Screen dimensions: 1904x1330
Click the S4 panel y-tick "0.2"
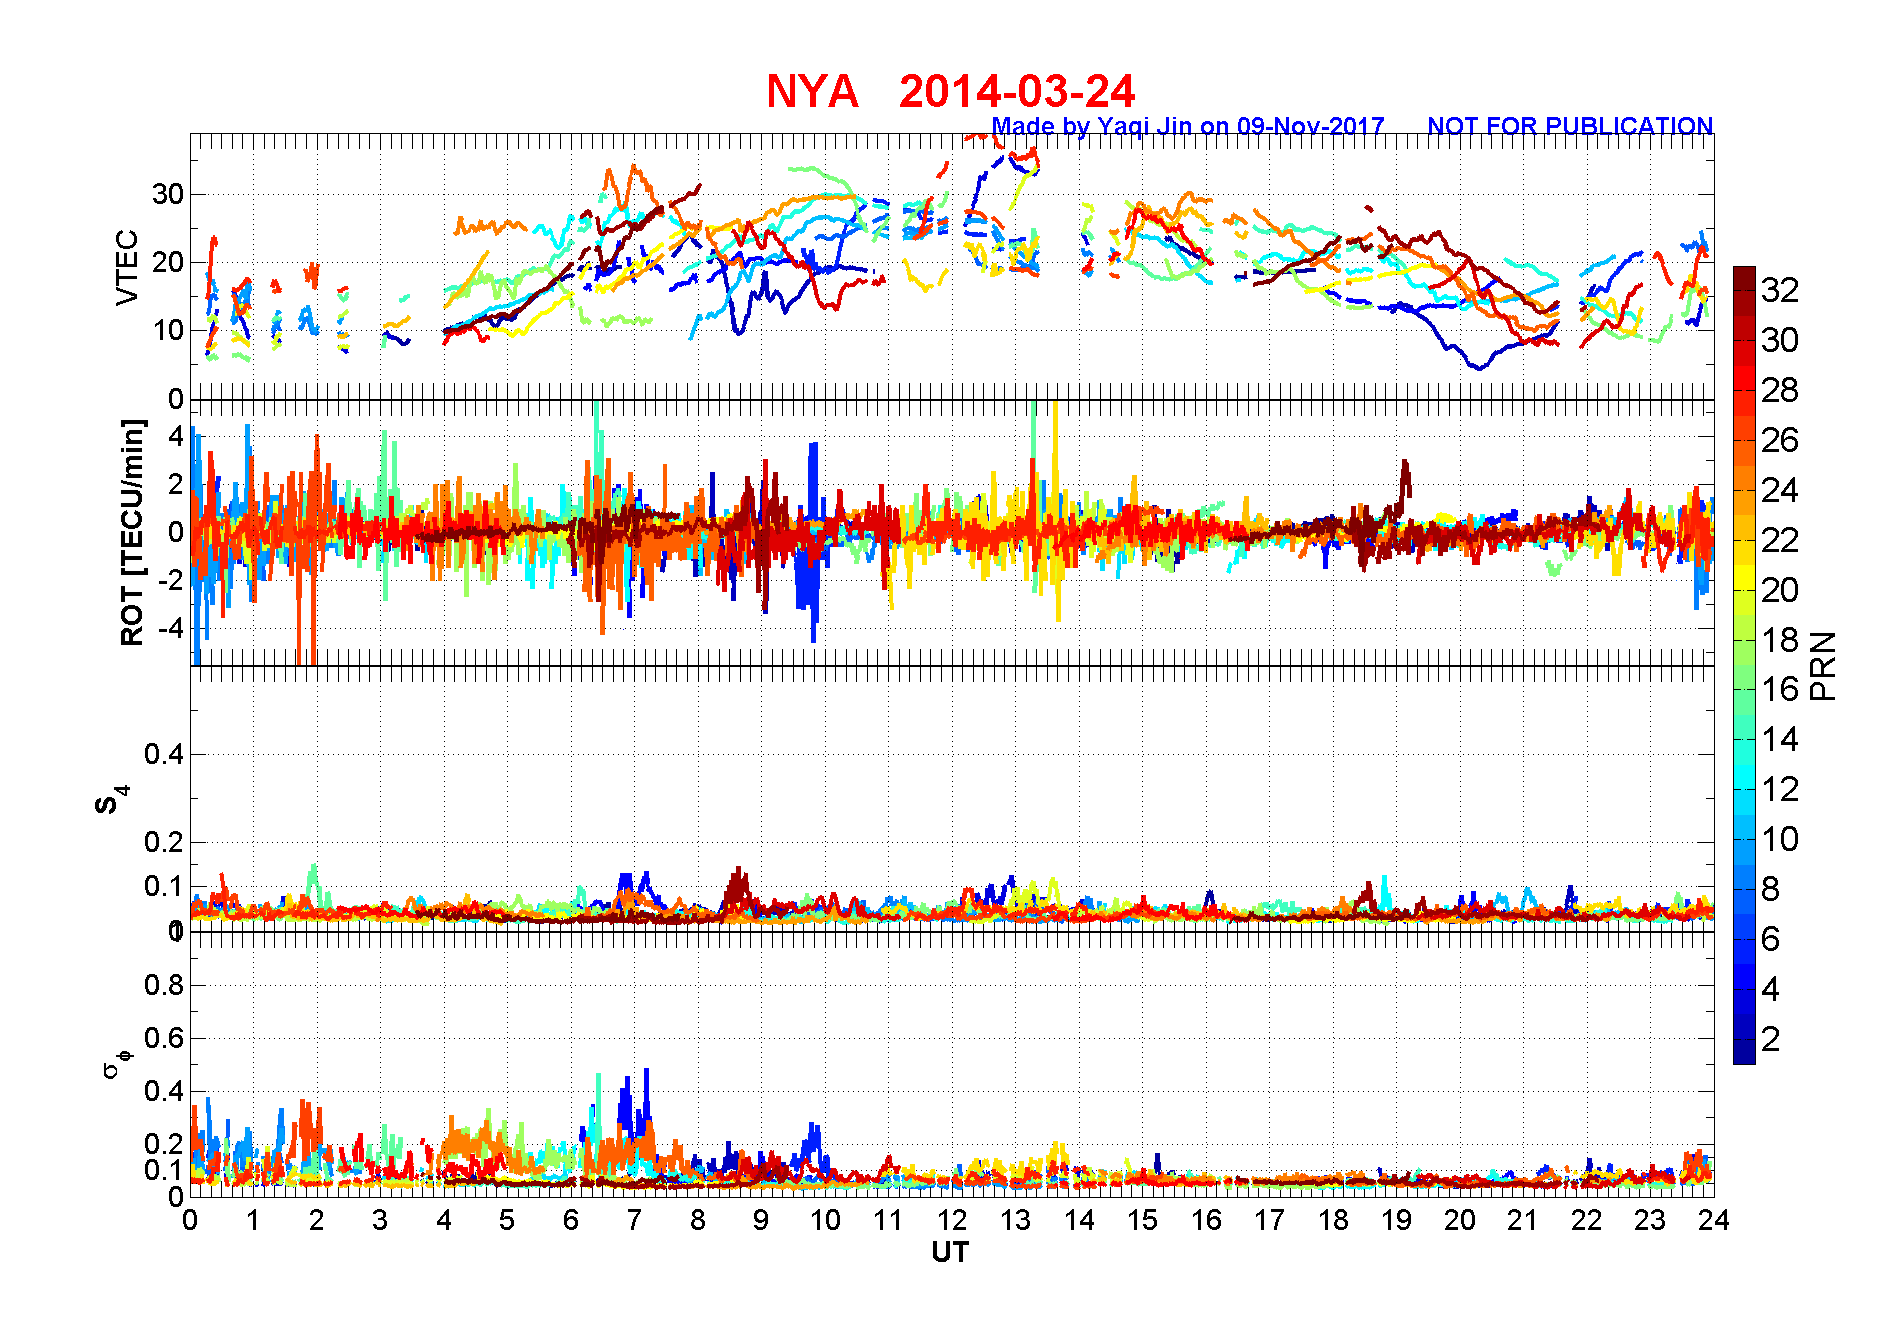click(x=164, y=842)
